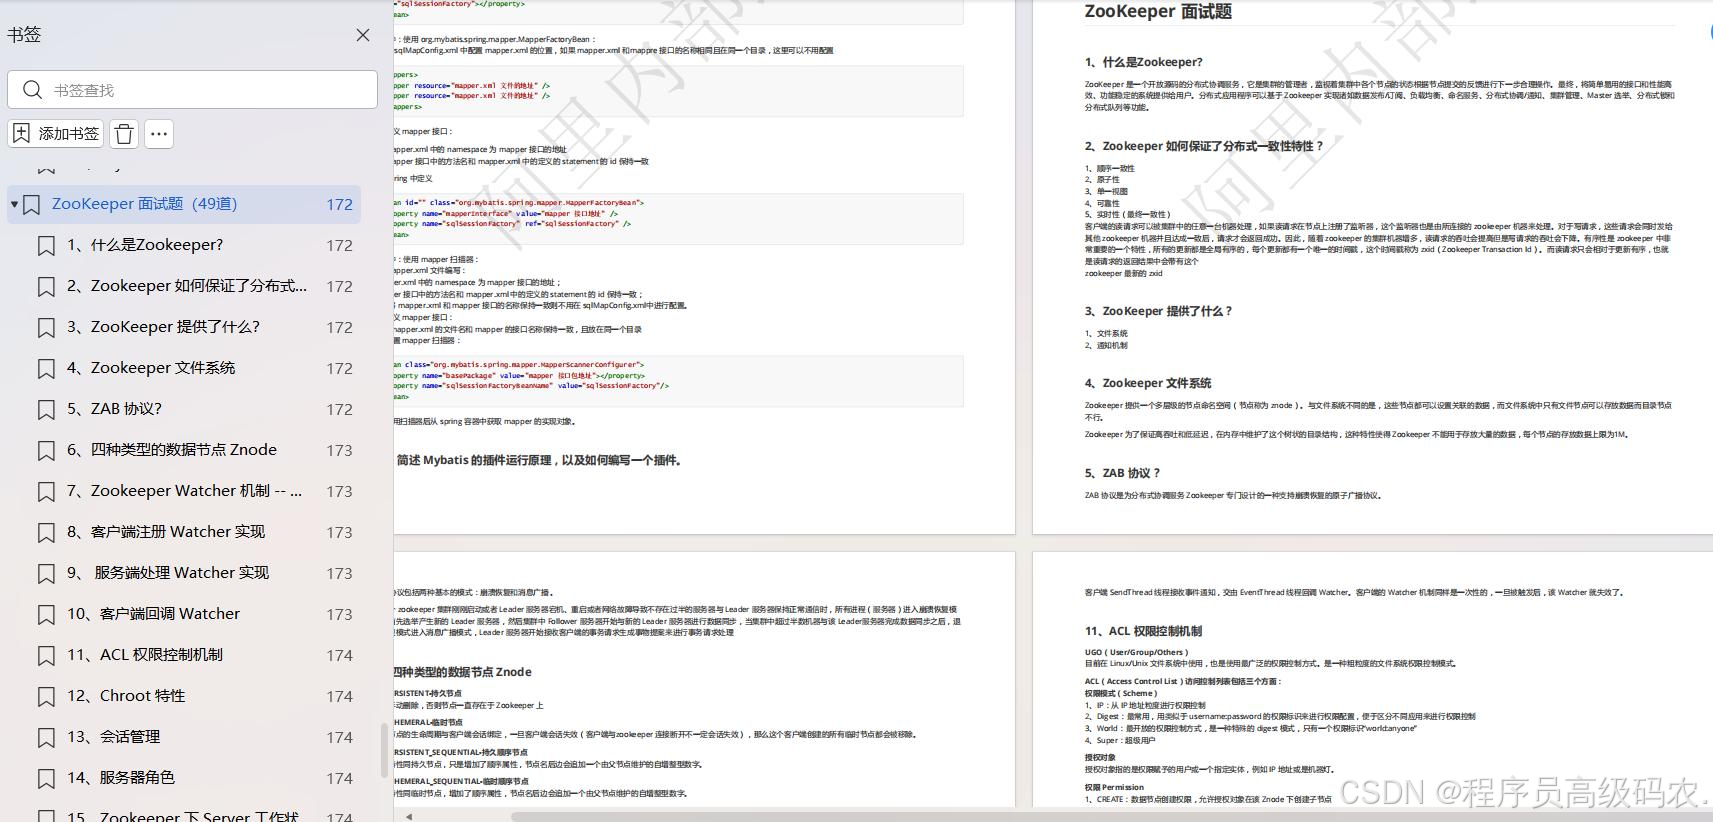The width and height of the screenshot is (1713, 822).
Task: Click heading 四种类型的数据节点 Znode in the page
Action: (x=463, y=672)
